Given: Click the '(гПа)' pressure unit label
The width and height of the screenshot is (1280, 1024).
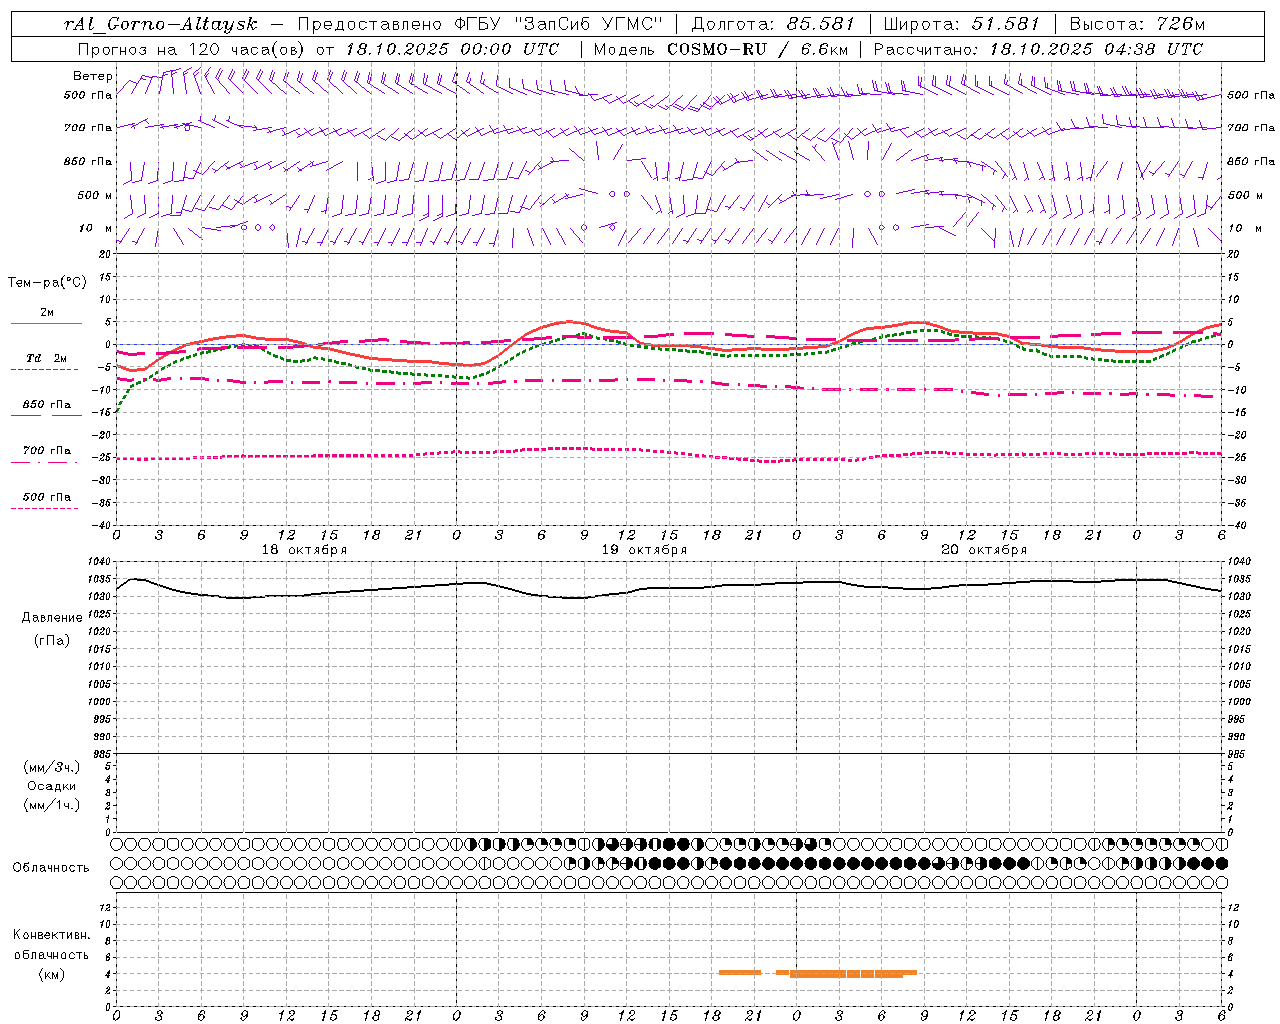Looking at the screenshot, I should click(52, 641).
